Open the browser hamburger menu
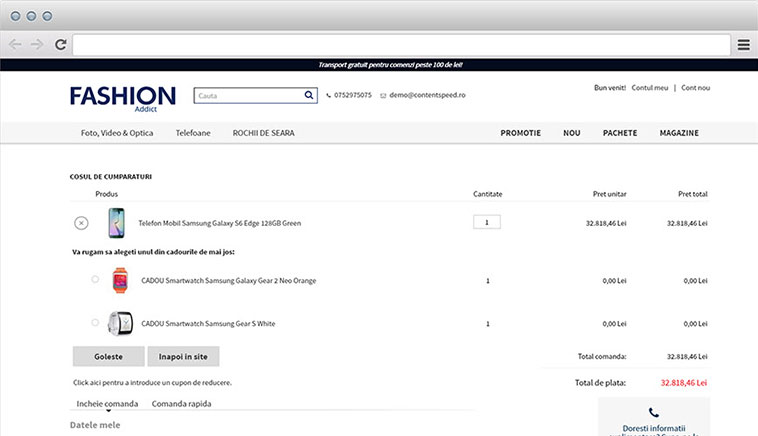Viewport: 758px width, 436px height. coord(744,44)
